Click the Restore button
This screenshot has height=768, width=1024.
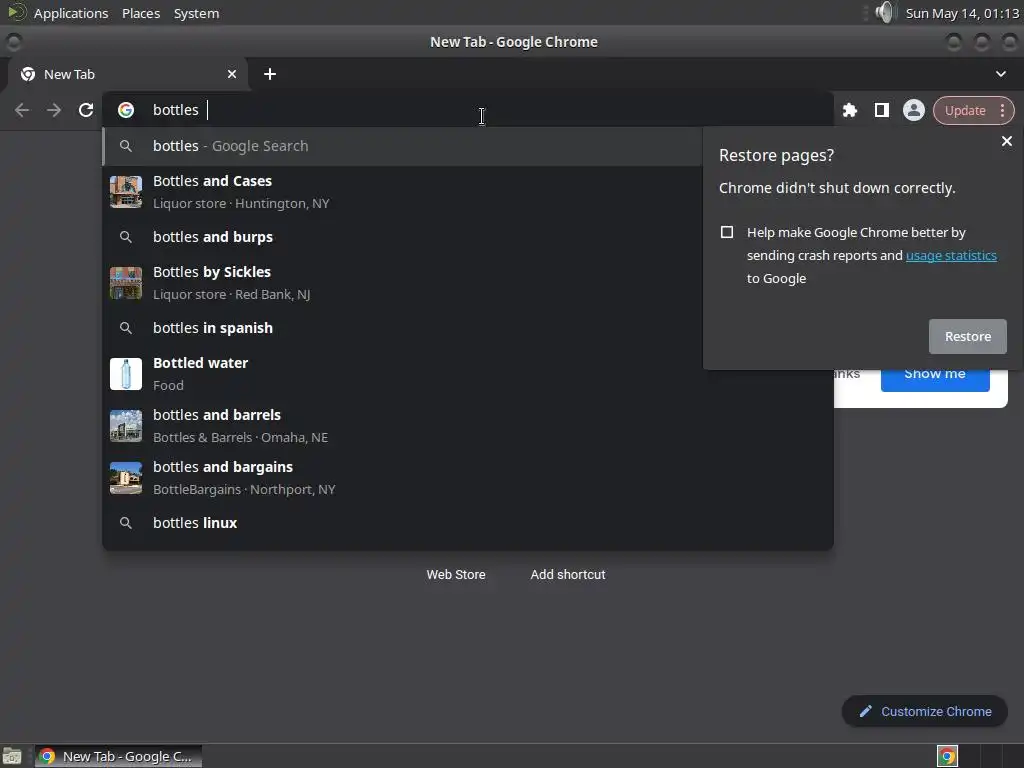pos(968,336)
